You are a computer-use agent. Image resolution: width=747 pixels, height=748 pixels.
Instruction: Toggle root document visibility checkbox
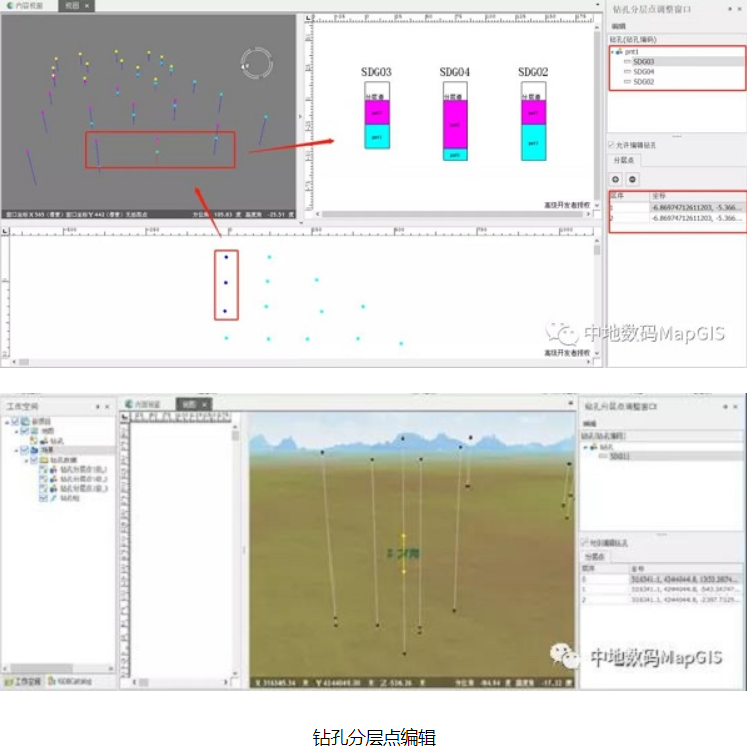click(15, 421)
